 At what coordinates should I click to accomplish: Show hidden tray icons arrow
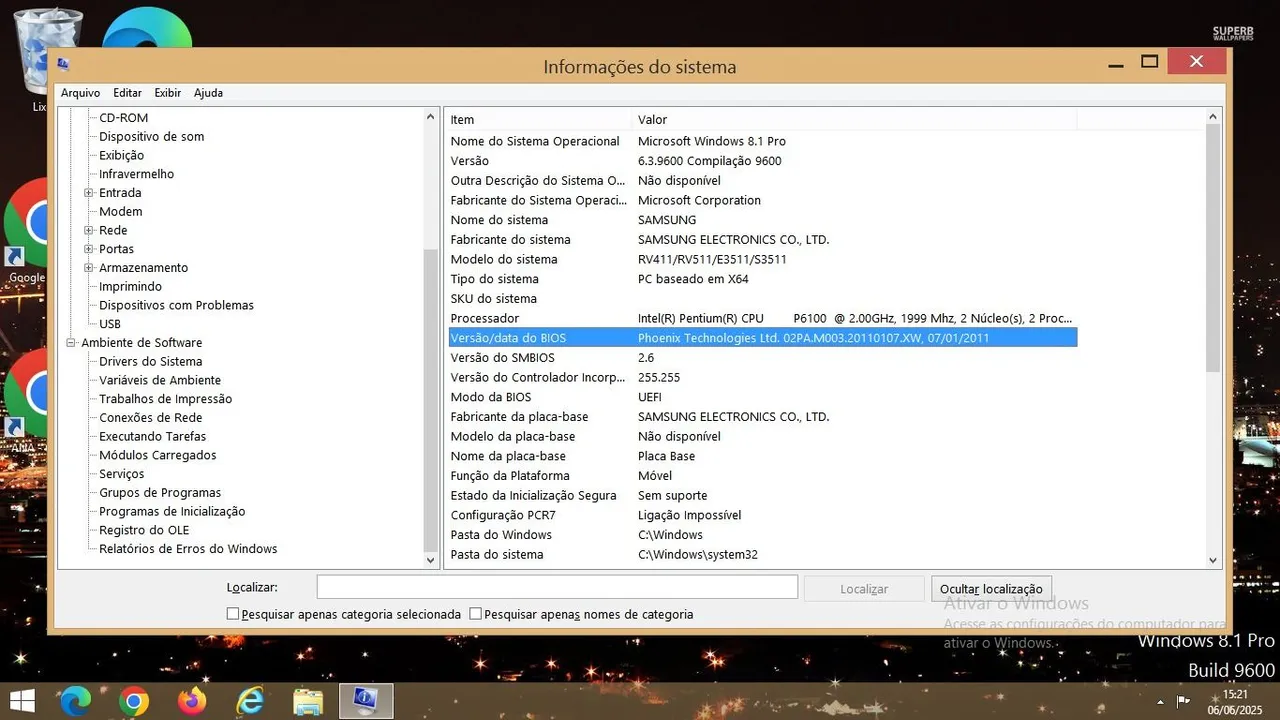tap(1160, 701)
